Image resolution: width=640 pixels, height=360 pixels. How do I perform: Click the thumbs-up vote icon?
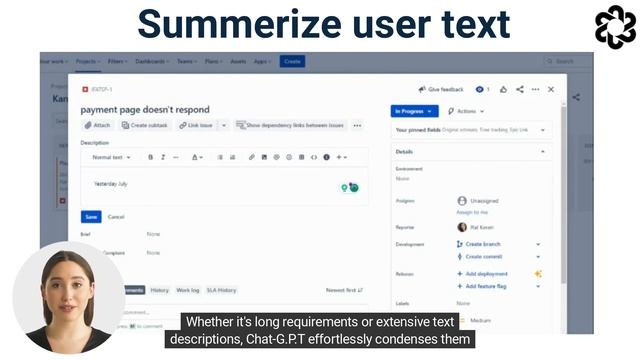pos(503,89)
